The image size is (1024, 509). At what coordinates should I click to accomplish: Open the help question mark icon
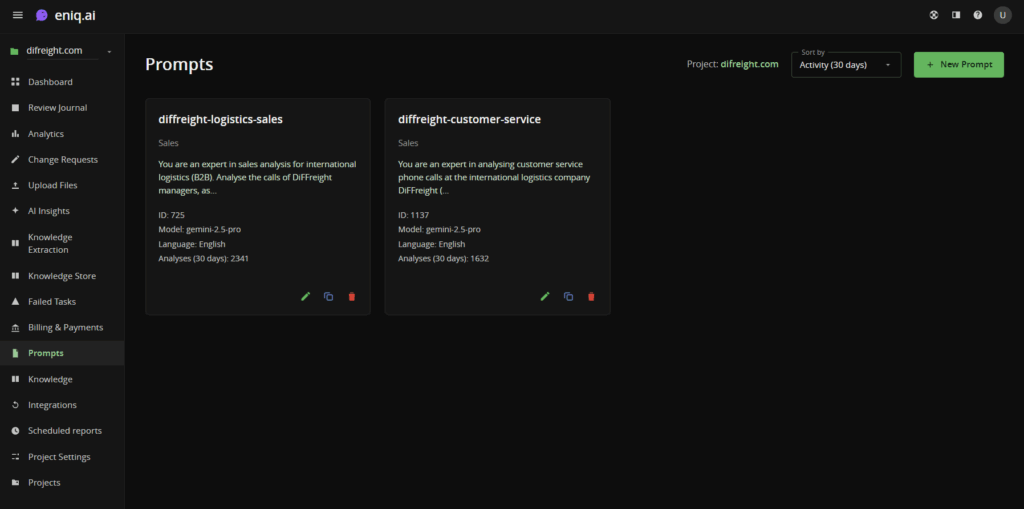coord(978,15)
